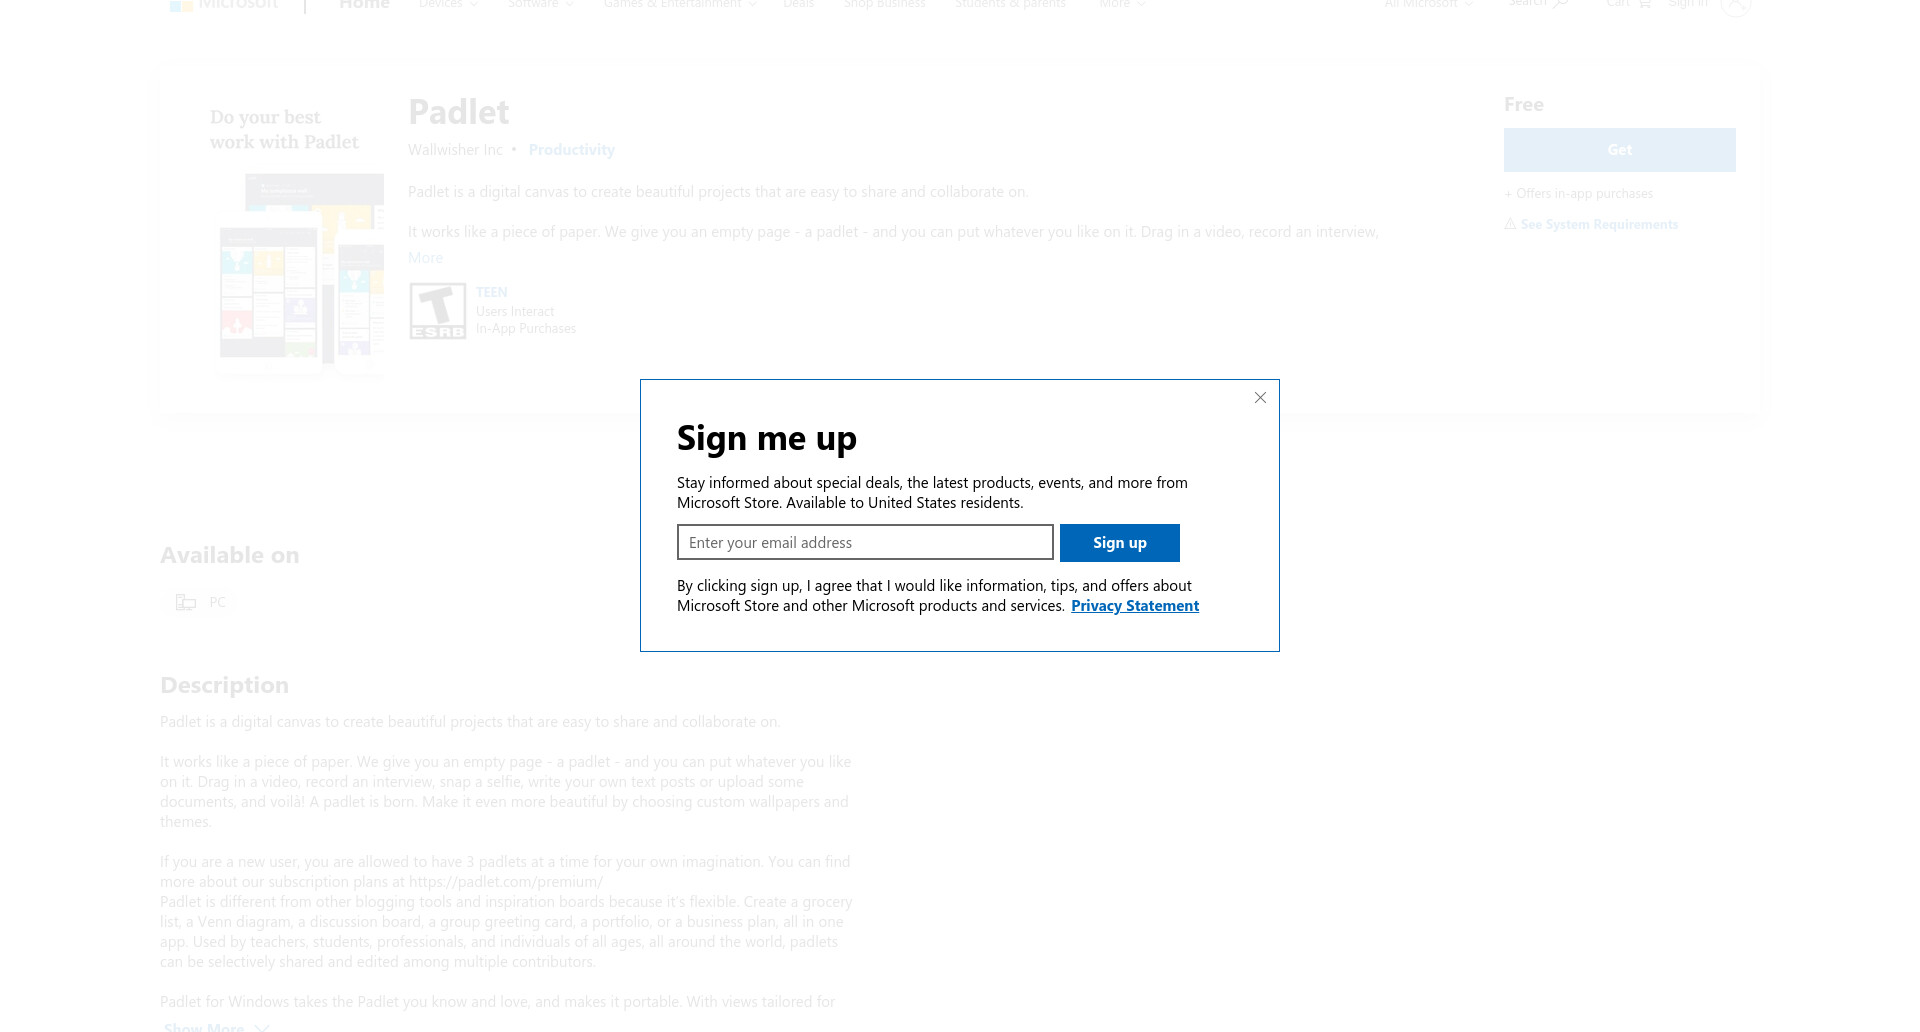Click the email address input field
Image resolution: width=1920 pixels, height=1032 pixels.
point(865,542)
